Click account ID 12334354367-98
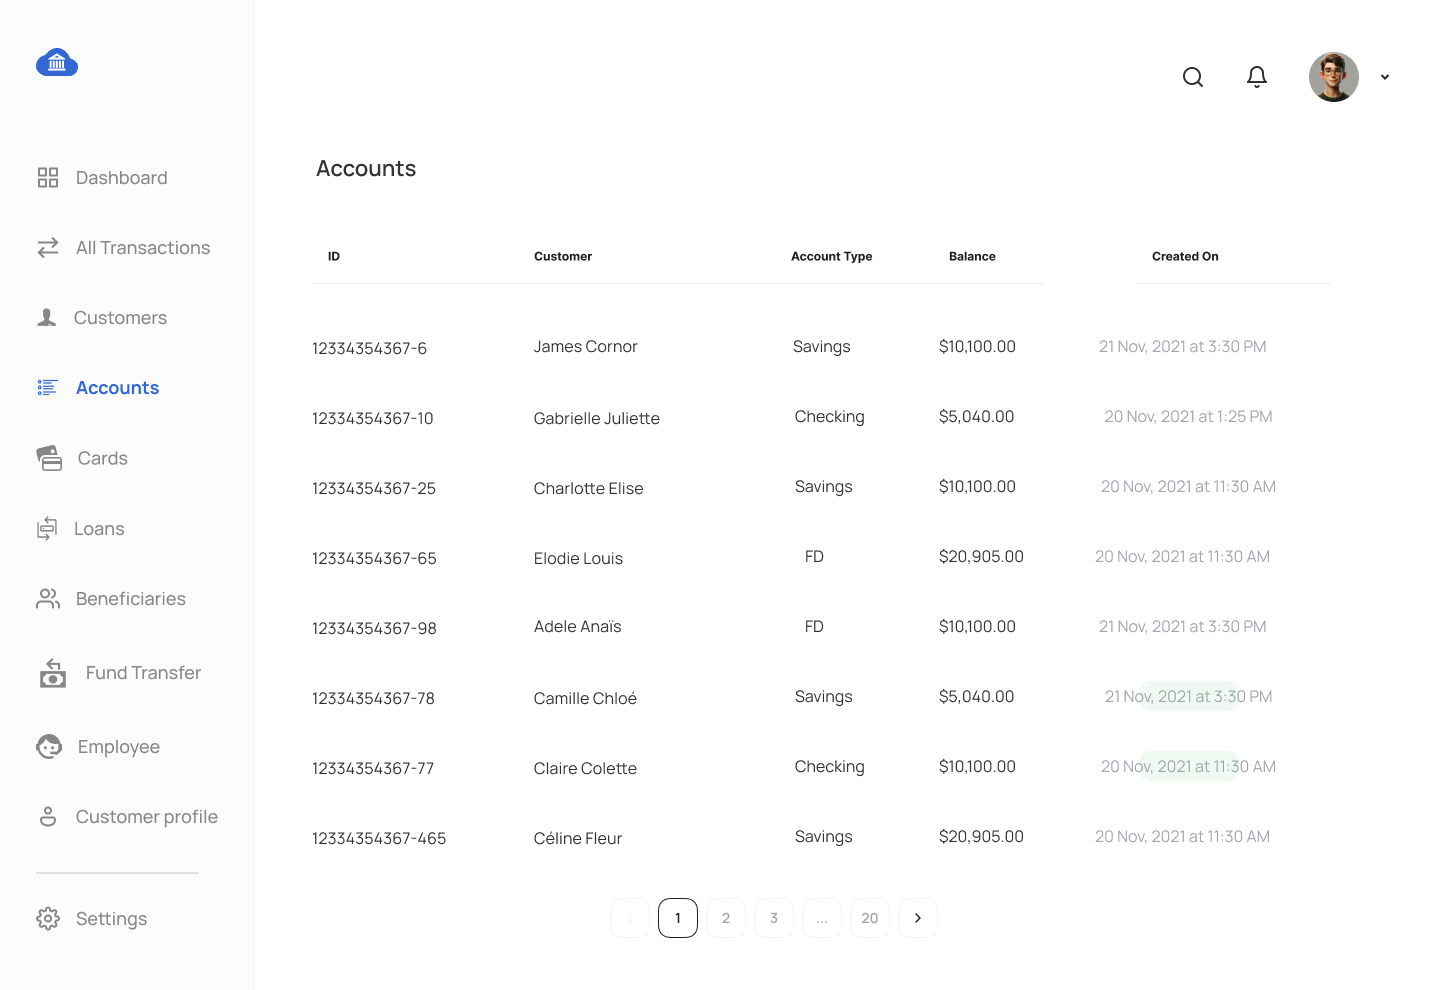This screenshot has height=990, width=1440. (374, 629)
